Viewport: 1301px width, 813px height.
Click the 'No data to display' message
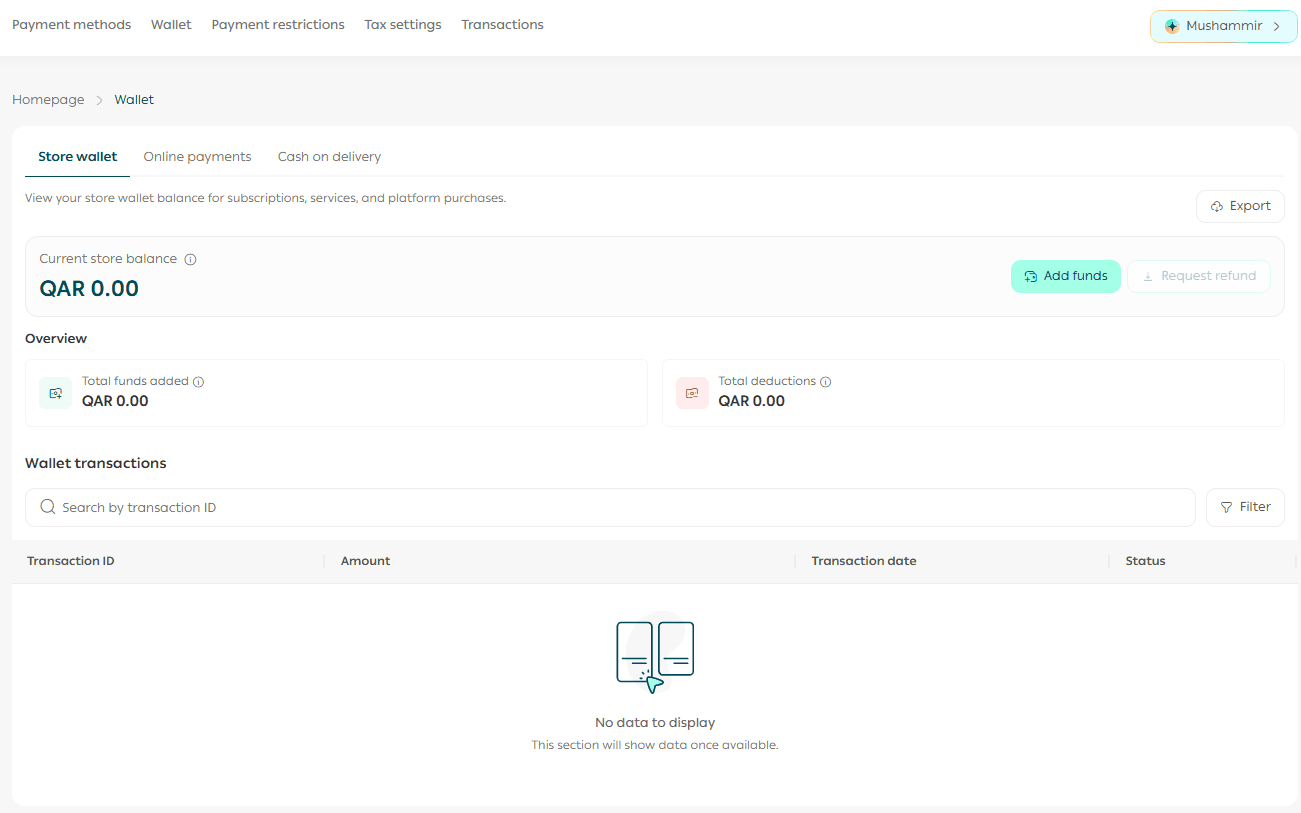click(655, 723)
